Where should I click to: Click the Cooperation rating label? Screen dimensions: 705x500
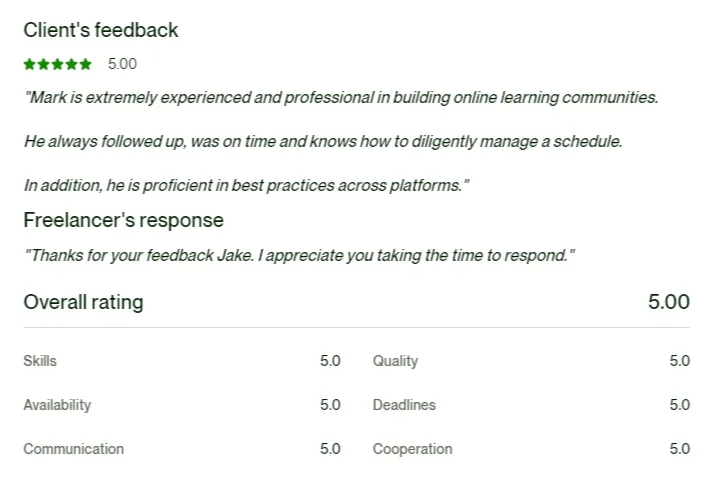412,449
